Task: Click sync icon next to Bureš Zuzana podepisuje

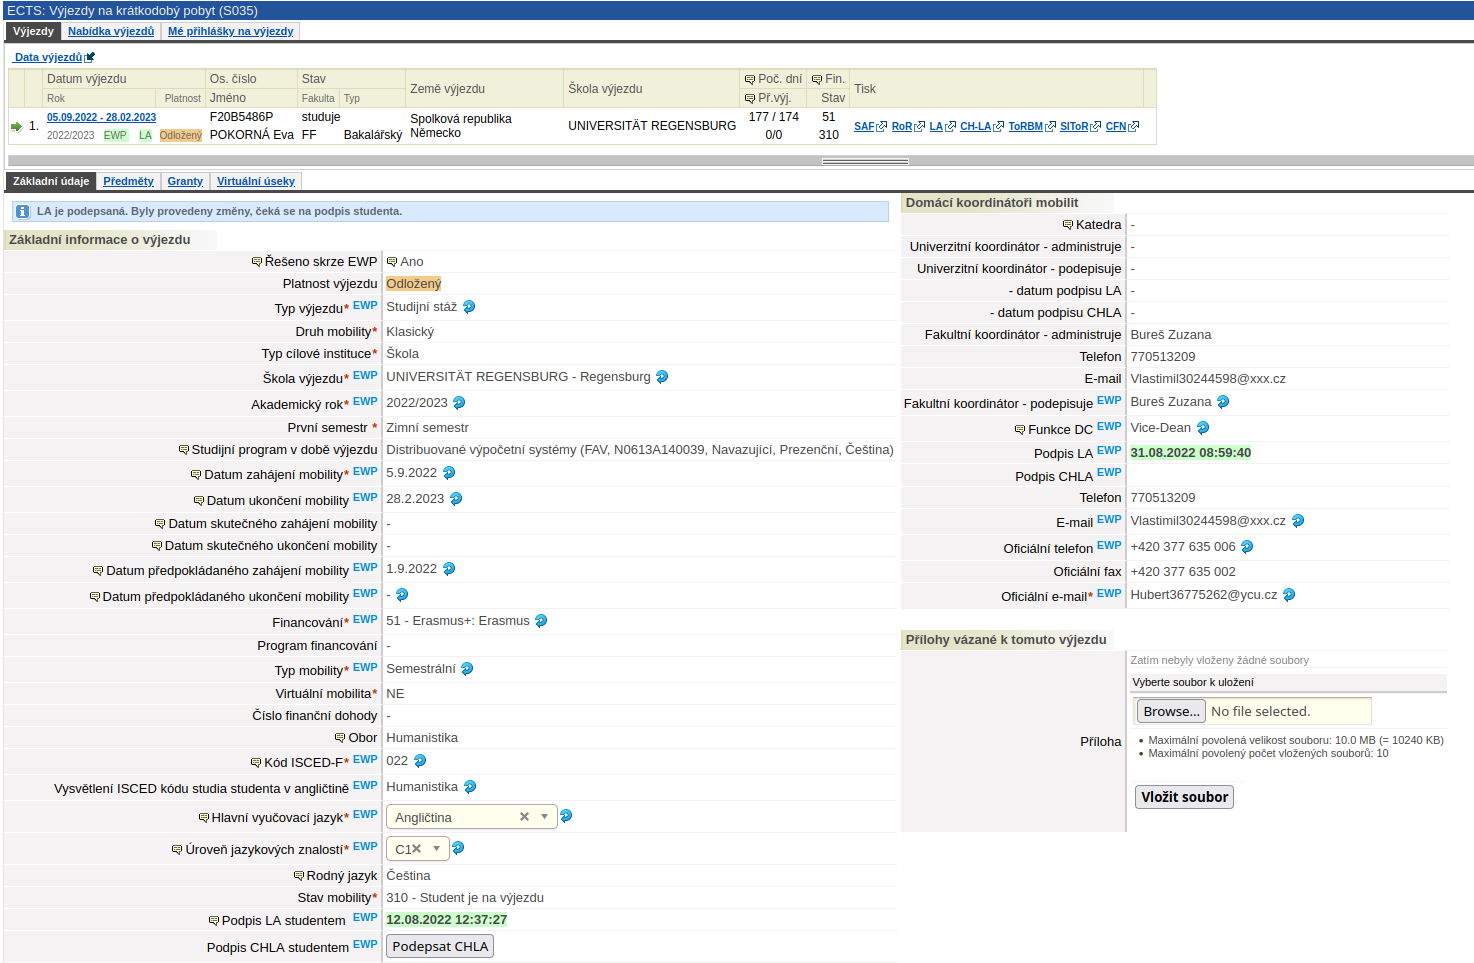Action: click(x=1223, y=402)
